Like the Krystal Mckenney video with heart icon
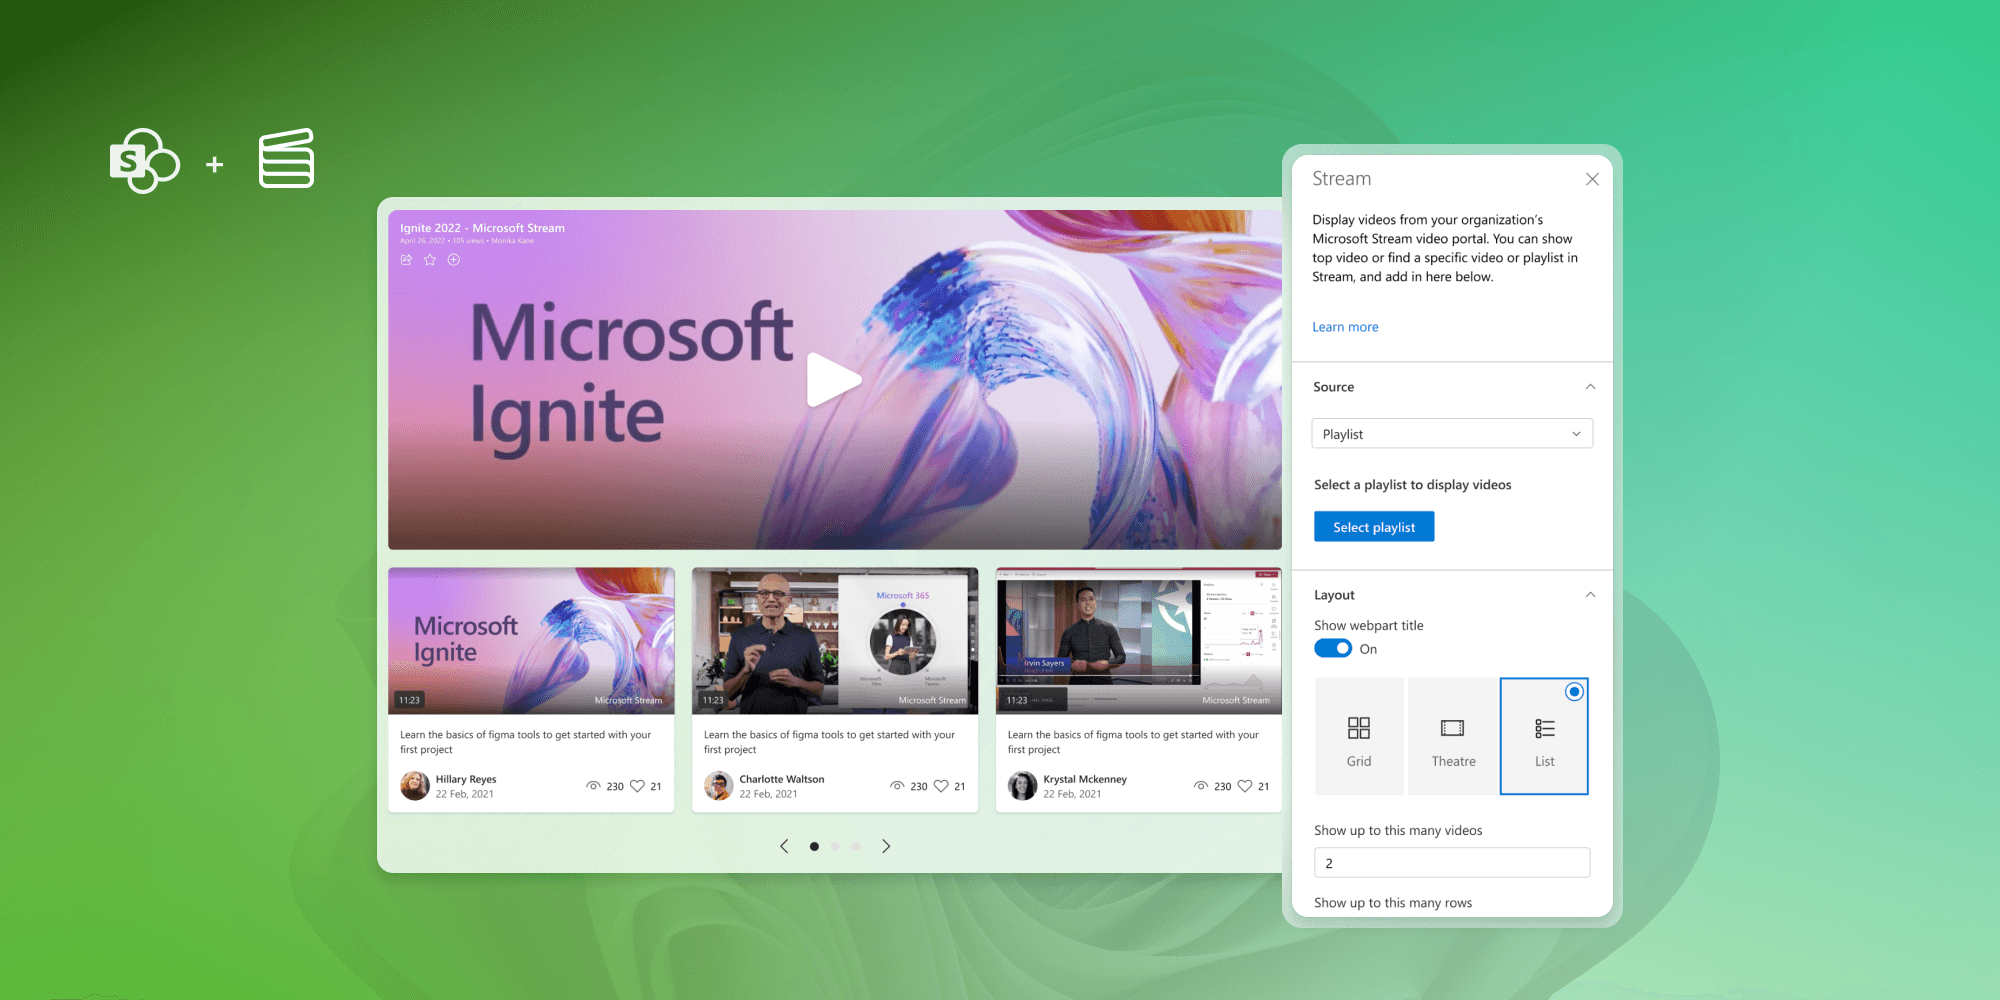This screenshot has width=2000, height=1000. [1245, 786]
